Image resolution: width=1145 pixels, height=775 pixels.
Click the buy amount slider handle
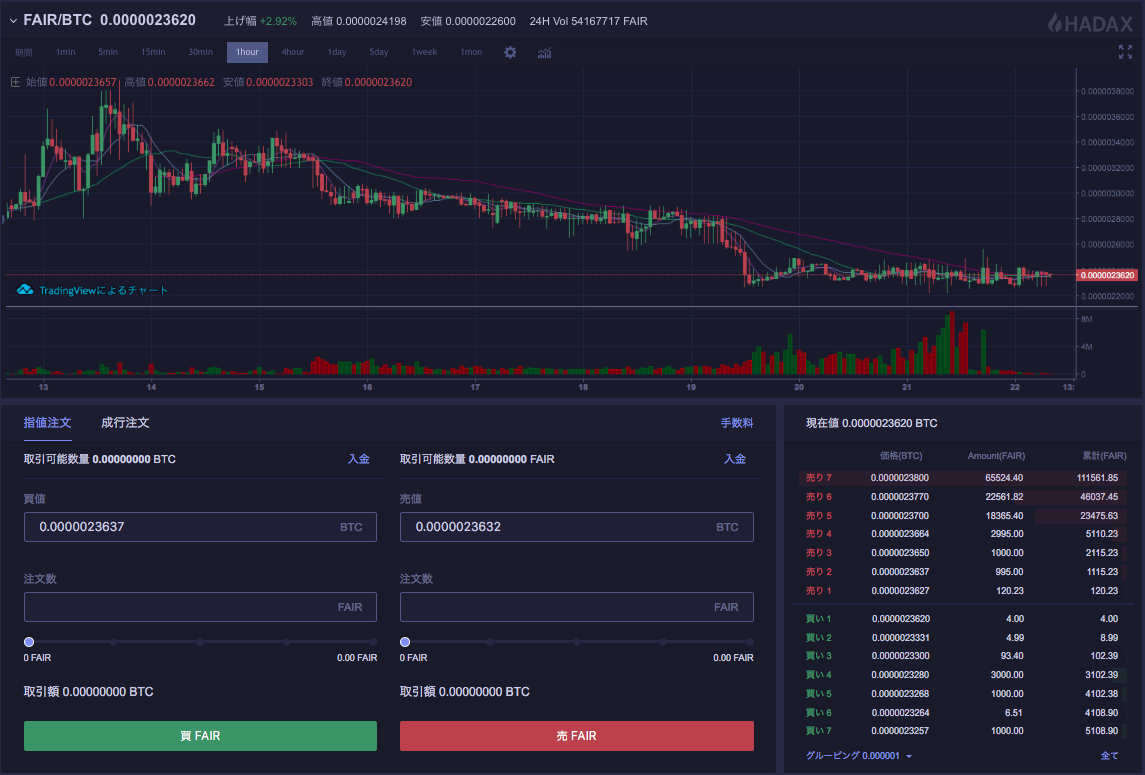coord(29,642)
